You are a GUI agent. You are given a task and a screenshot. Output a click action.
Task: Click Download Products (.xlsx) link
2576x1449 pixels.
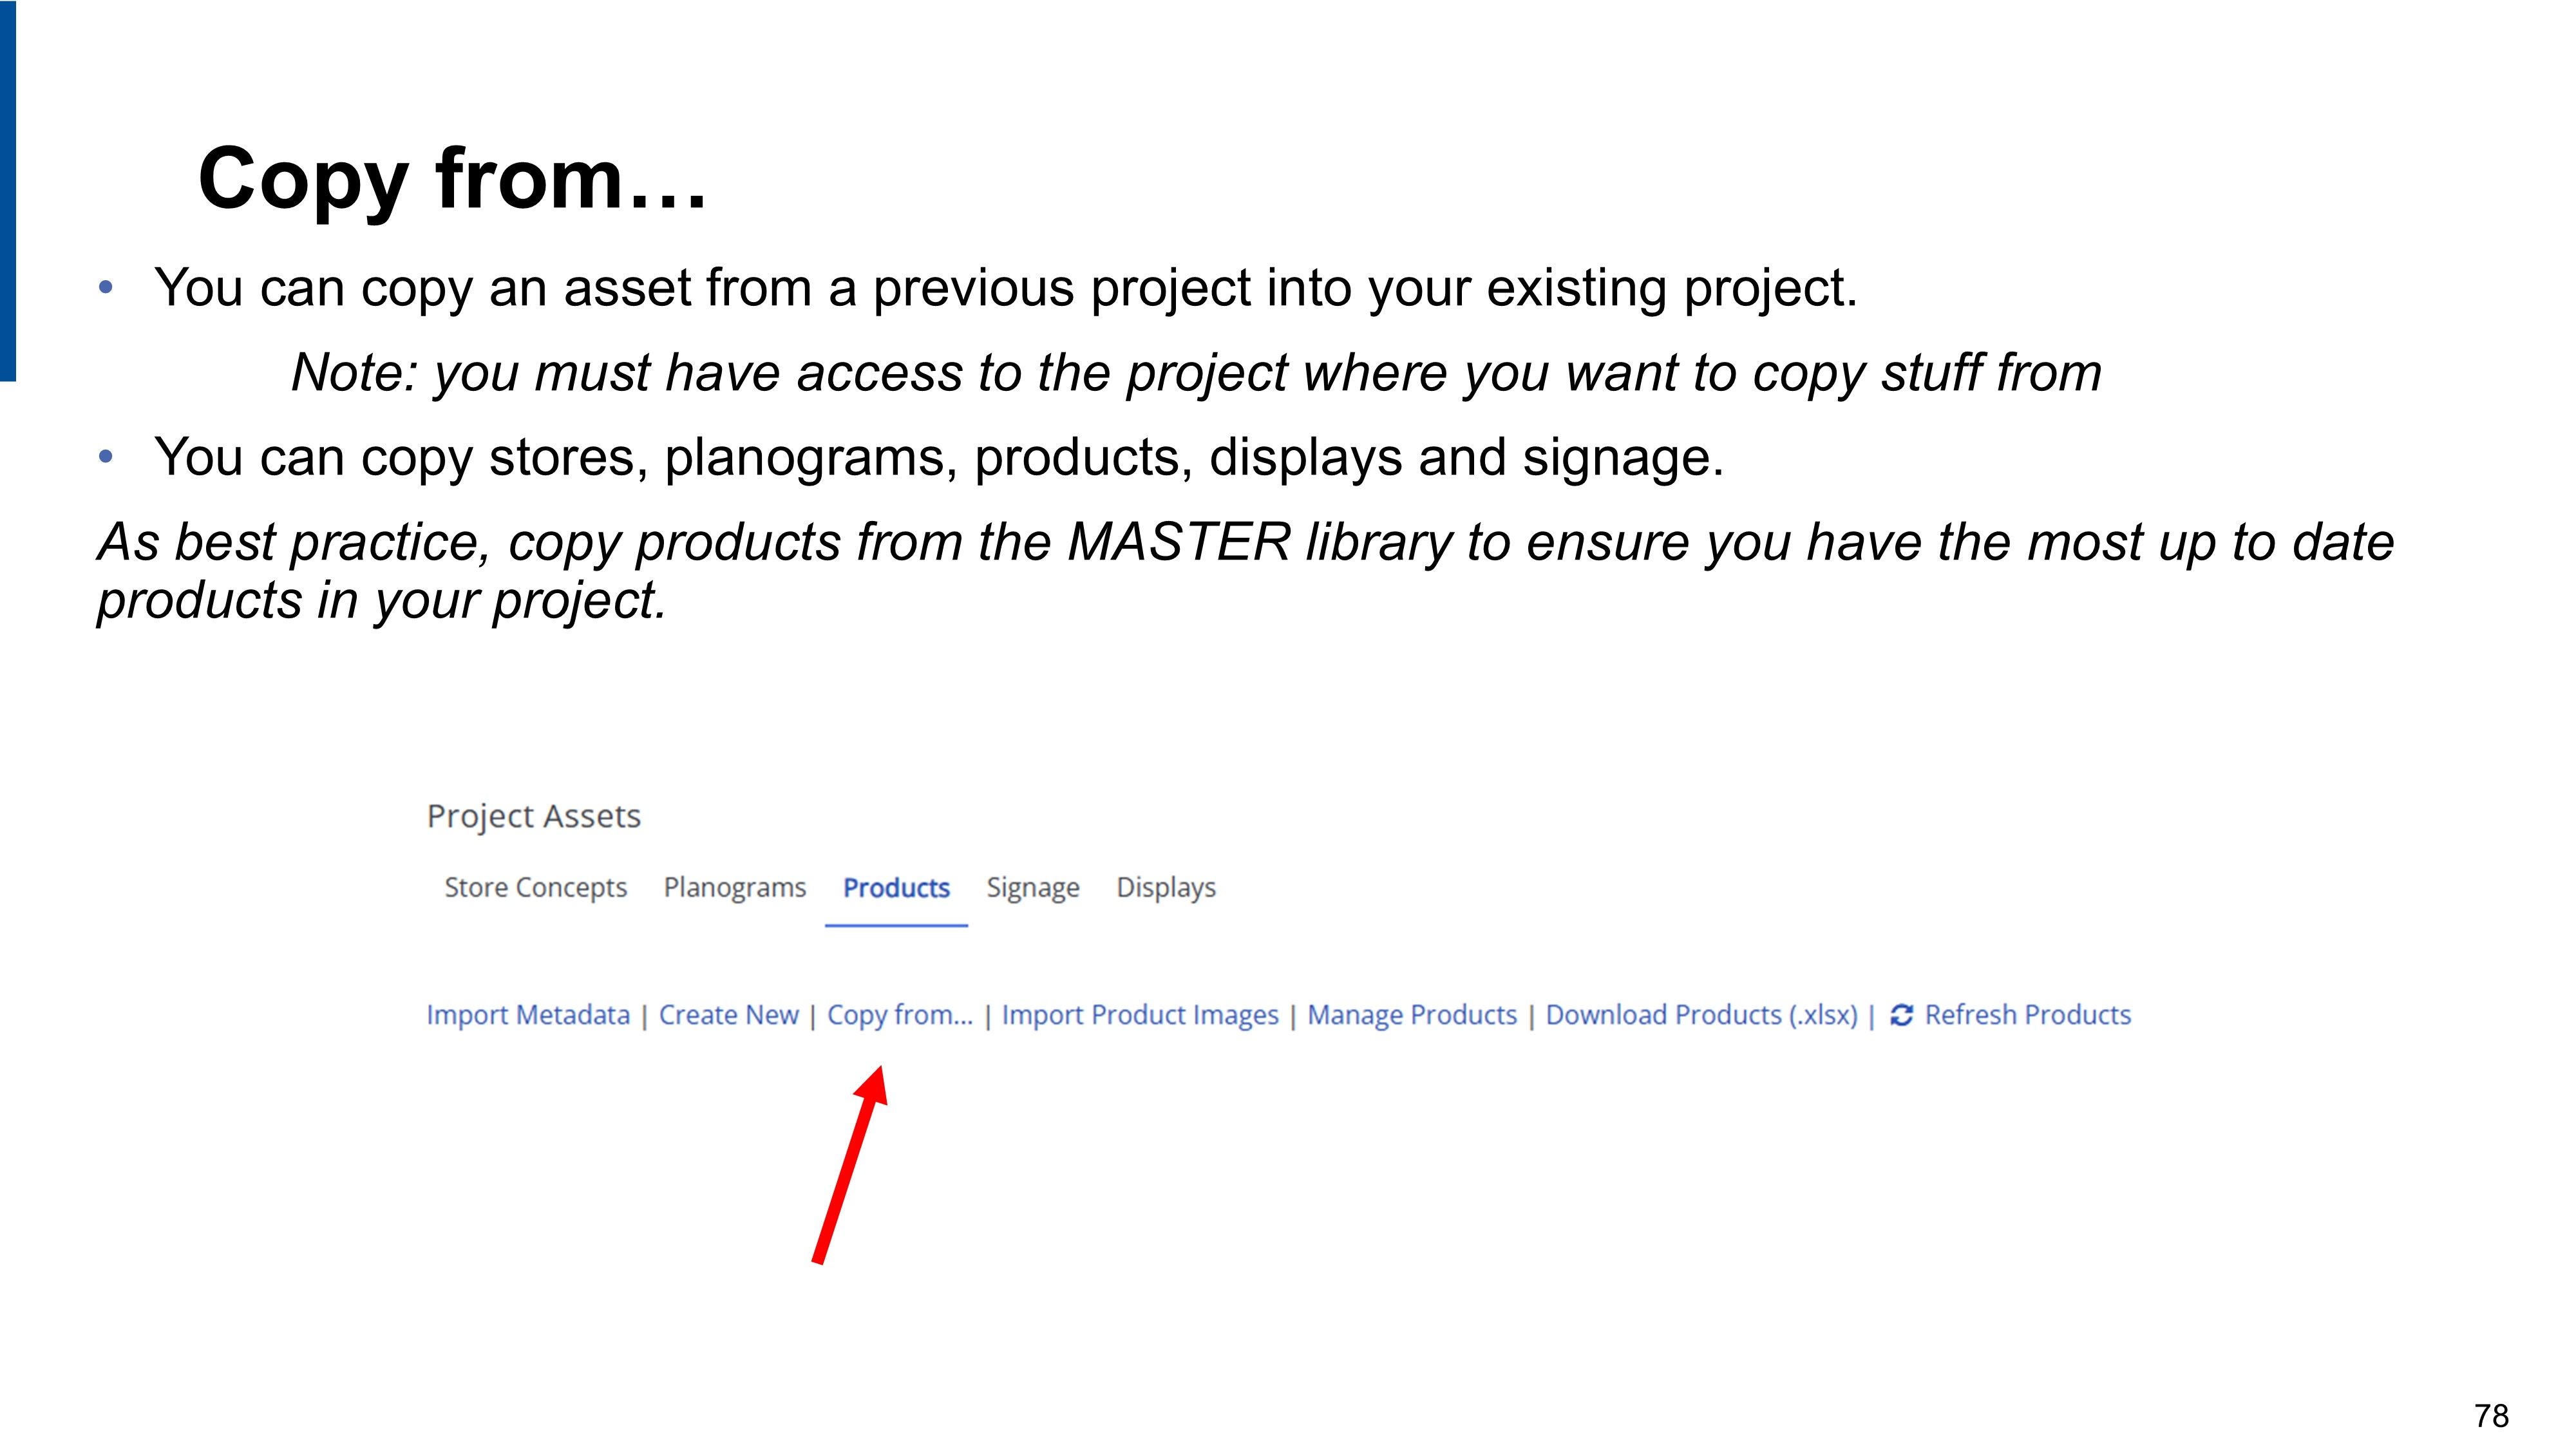[x=1701, y=1015]
